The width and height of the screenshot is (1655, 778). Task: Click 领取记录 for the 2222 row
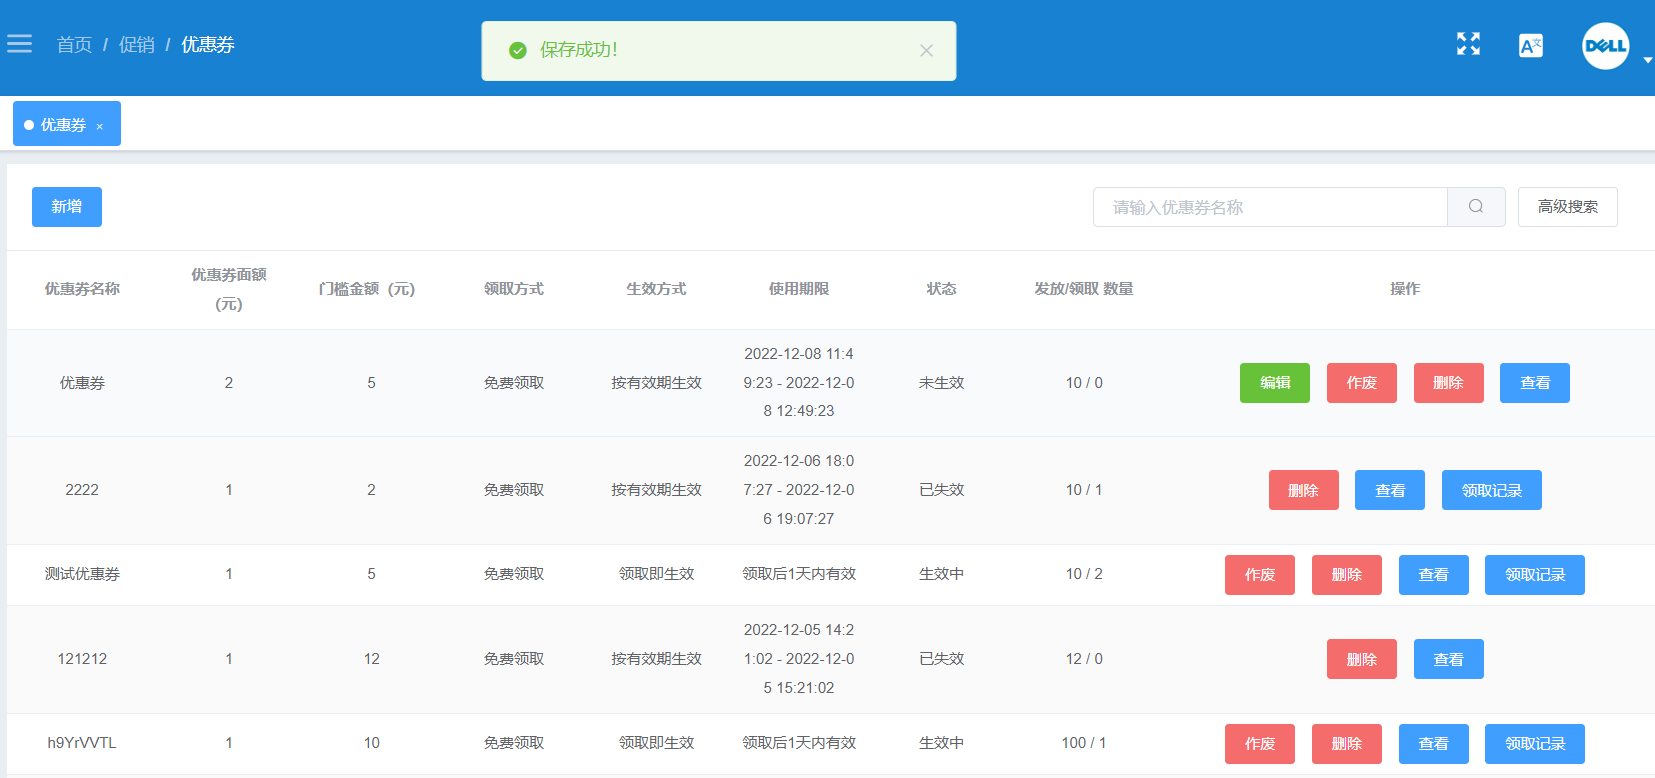pos(1492,490)
